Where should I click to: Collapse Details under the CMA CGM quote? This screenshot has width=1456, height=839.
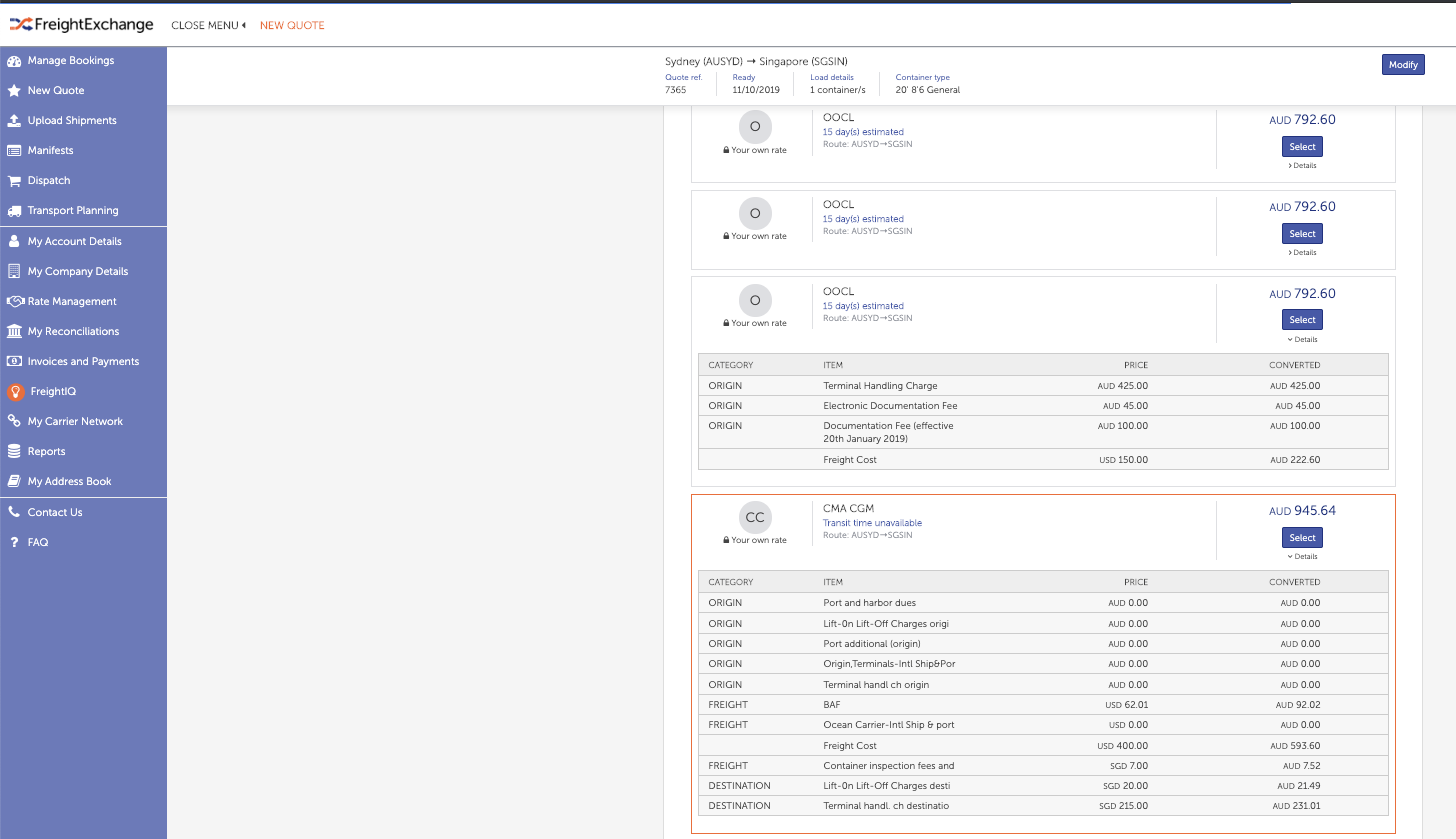click(1303, 557)
